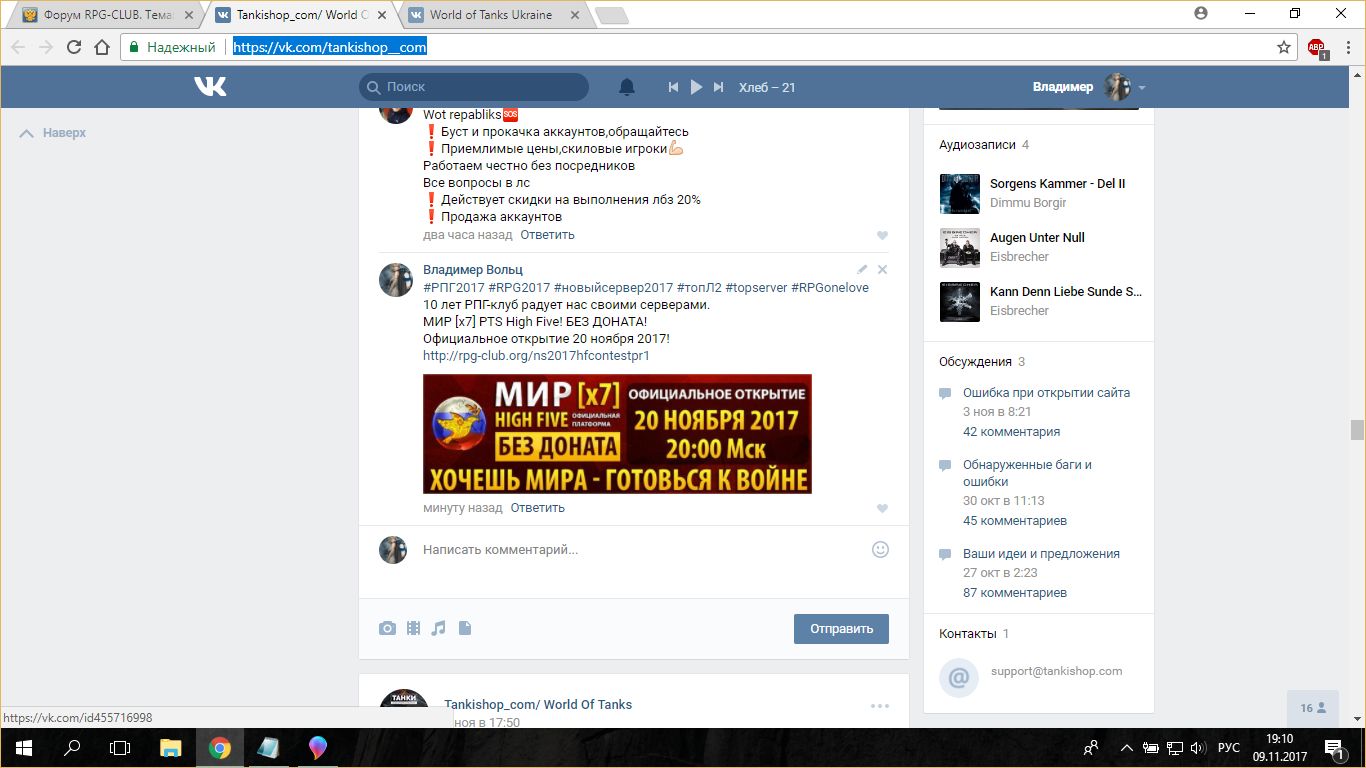Attach a document to the comment
The image size is (1366, 768).
click(465, 628)
